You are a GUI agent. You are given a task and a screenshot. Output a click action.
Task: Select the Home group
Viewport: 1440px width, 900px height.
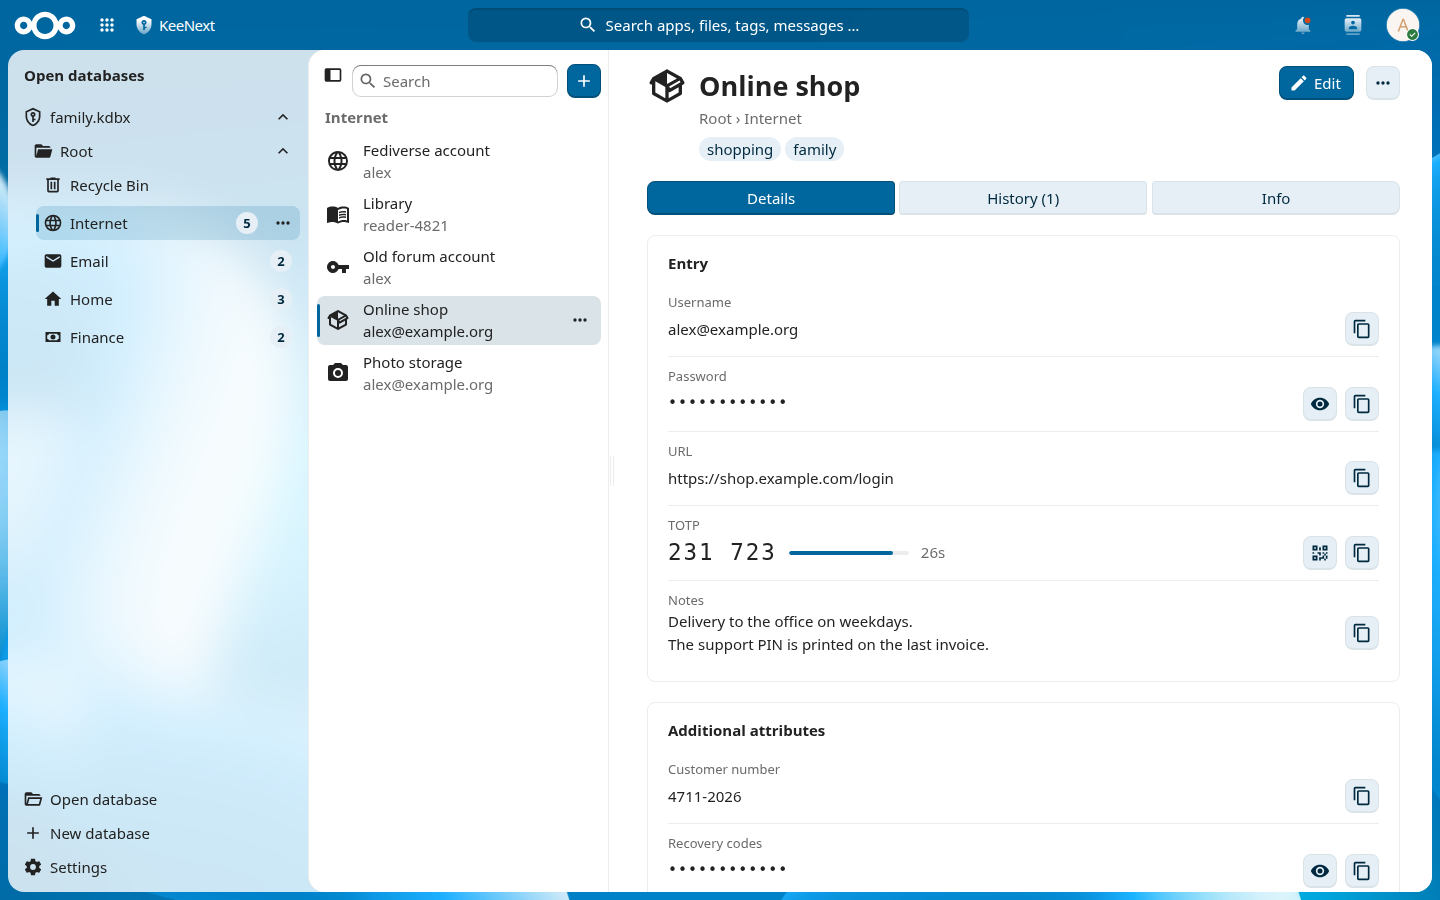coord(168,299)
